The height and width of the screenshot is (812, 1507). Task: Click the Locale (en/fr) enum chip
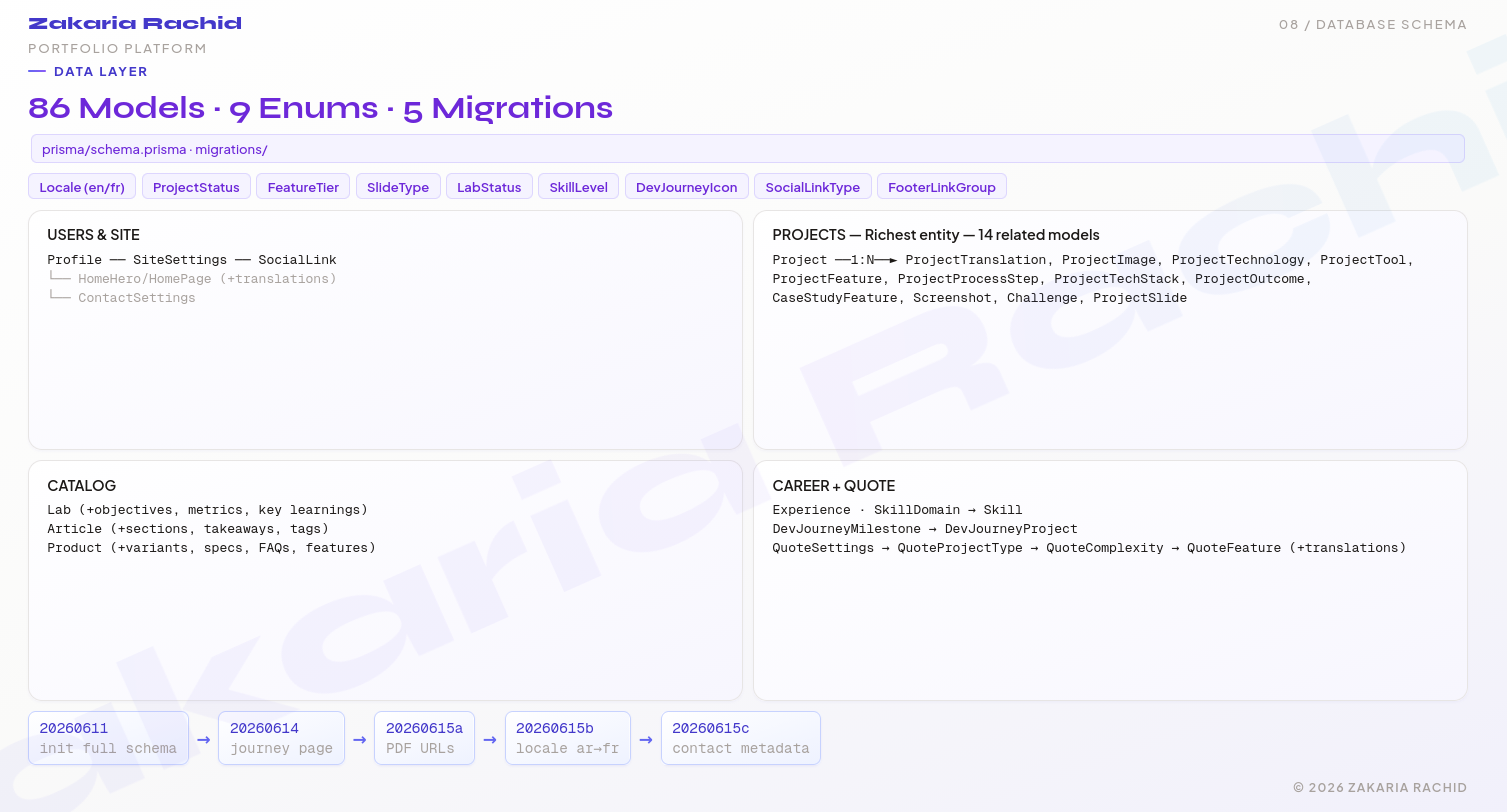coord(82,187)
